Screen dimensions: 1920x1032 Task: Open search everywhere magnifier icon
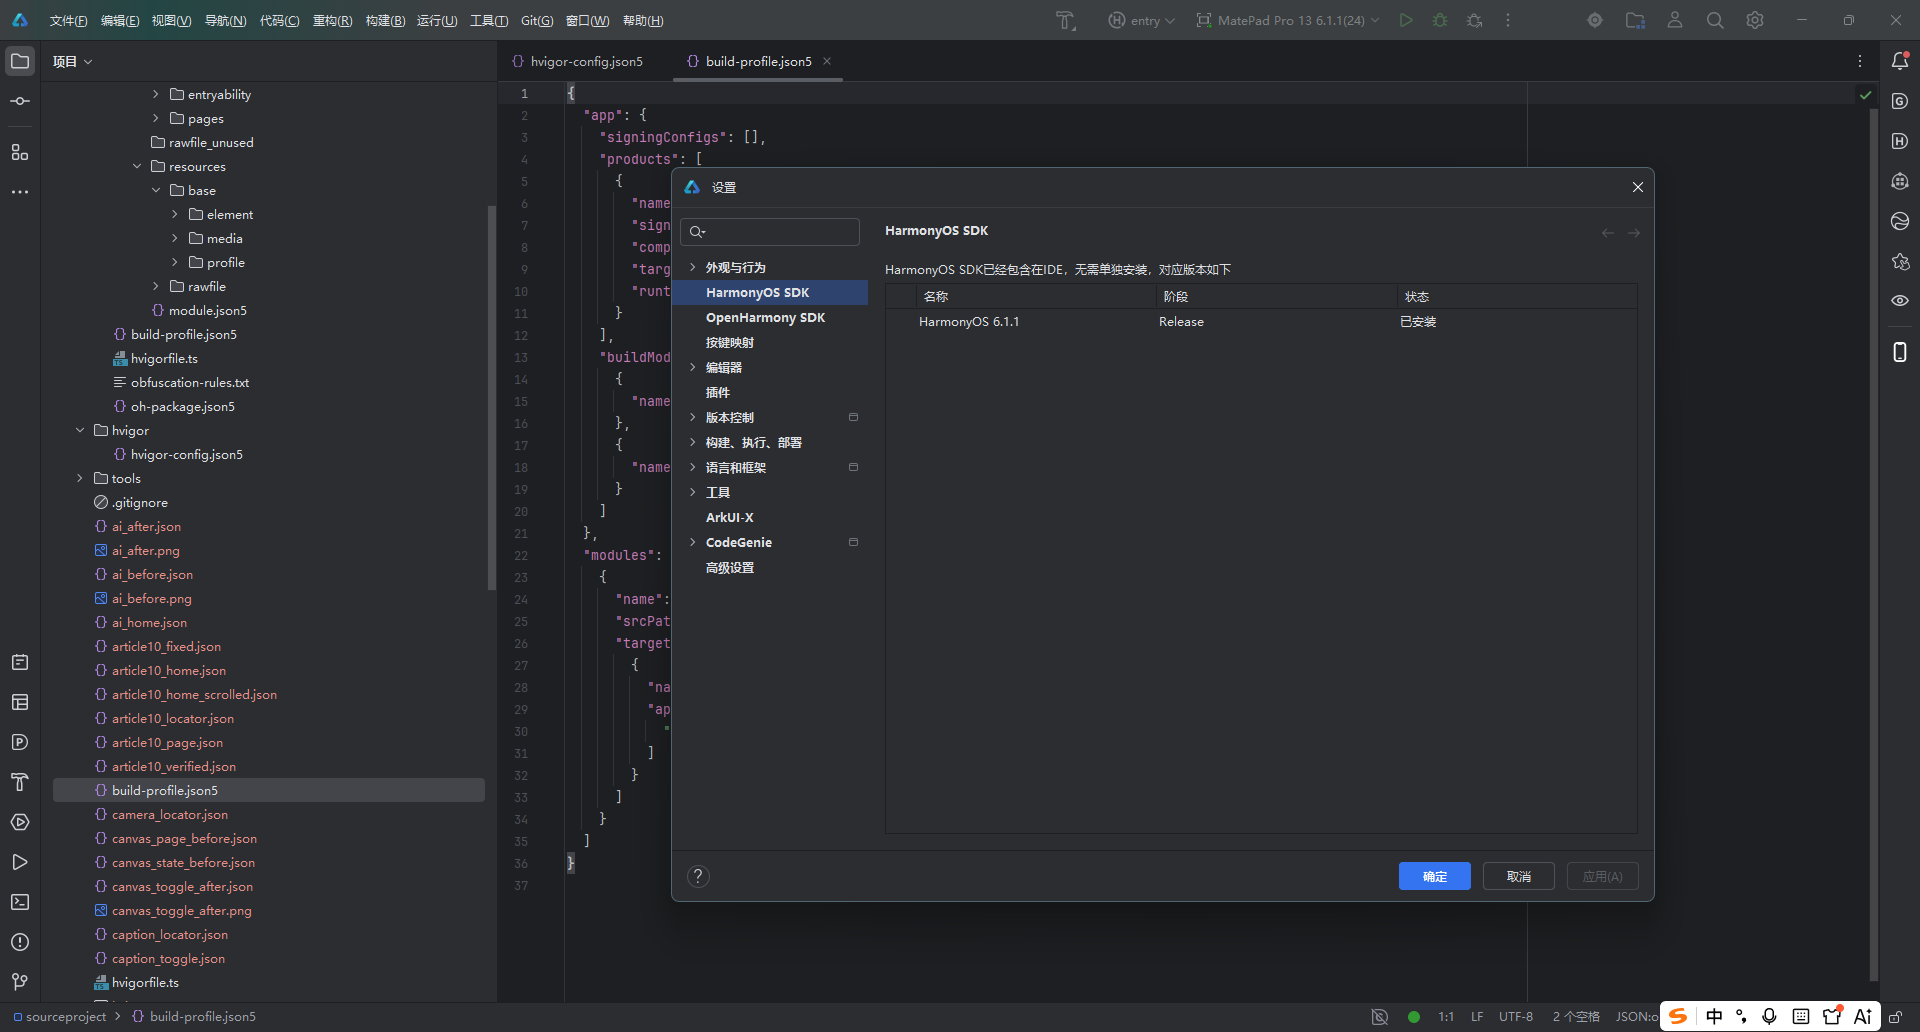1715,20
